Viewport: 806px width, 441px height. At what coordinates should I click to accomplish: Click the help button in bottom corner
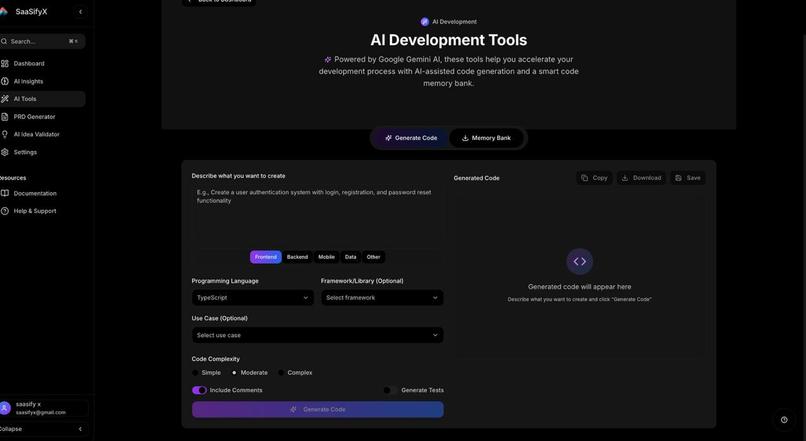784,420
